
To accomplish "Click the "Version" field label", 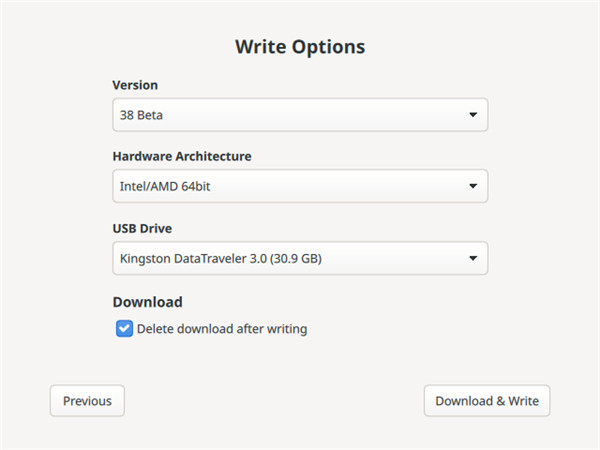I will click(135, 85).
